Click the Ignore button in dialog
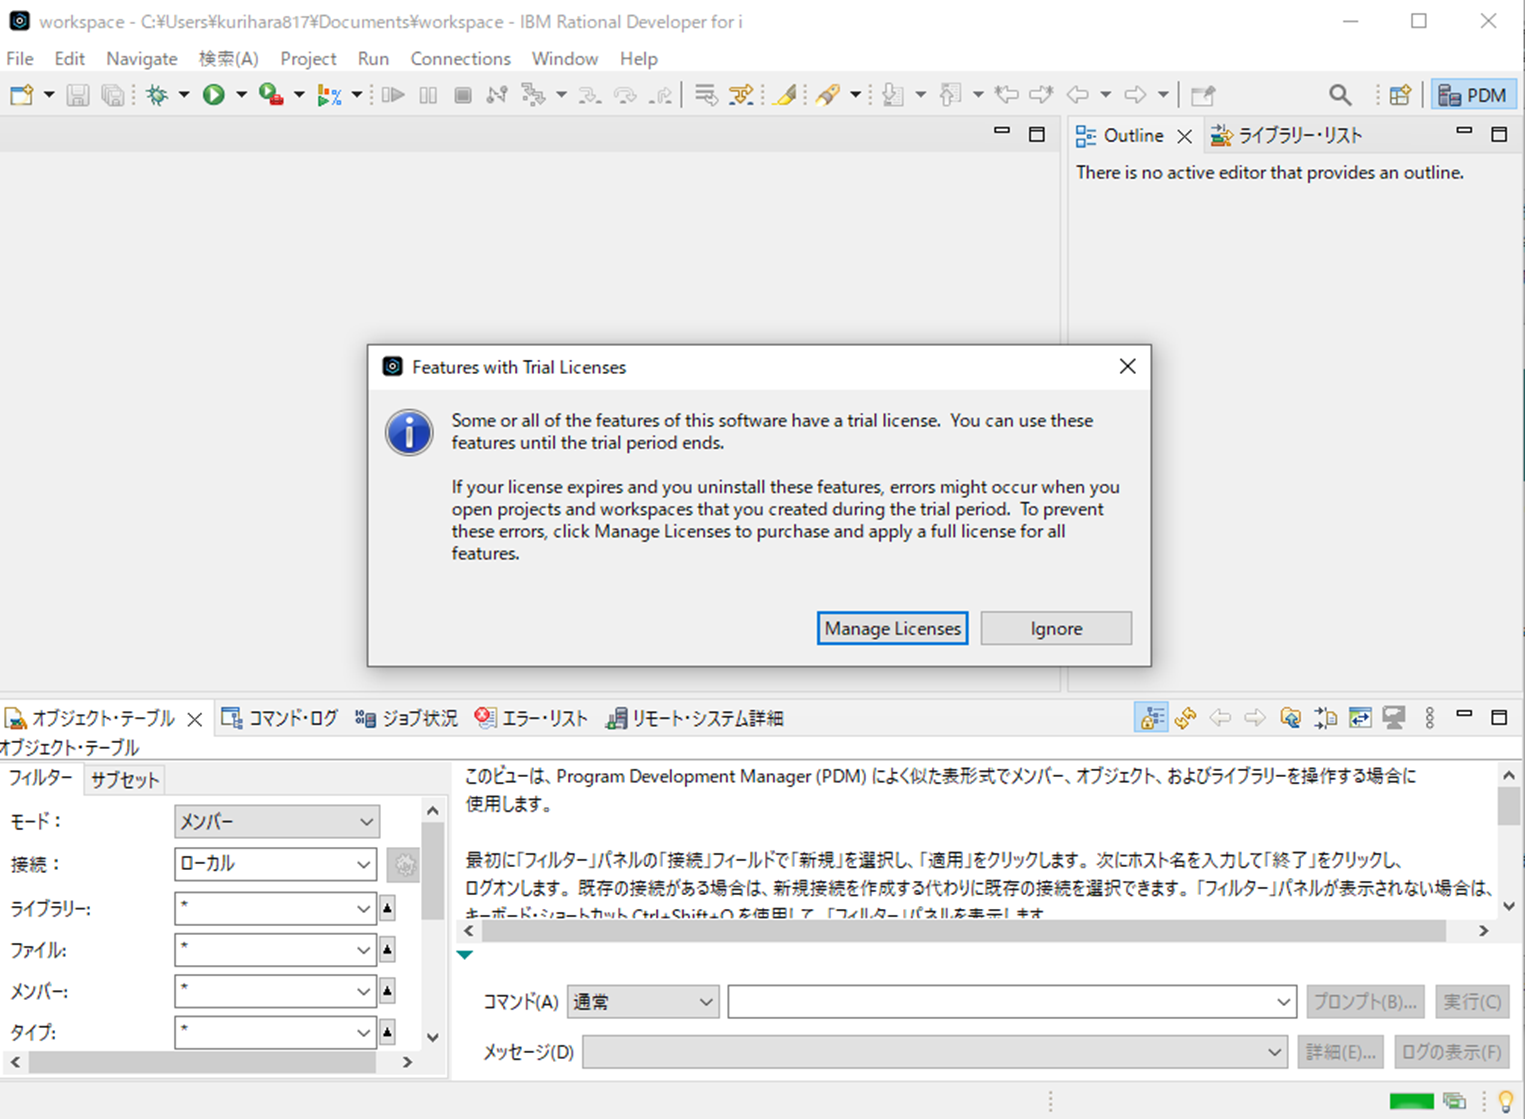 coord(1056,628)
